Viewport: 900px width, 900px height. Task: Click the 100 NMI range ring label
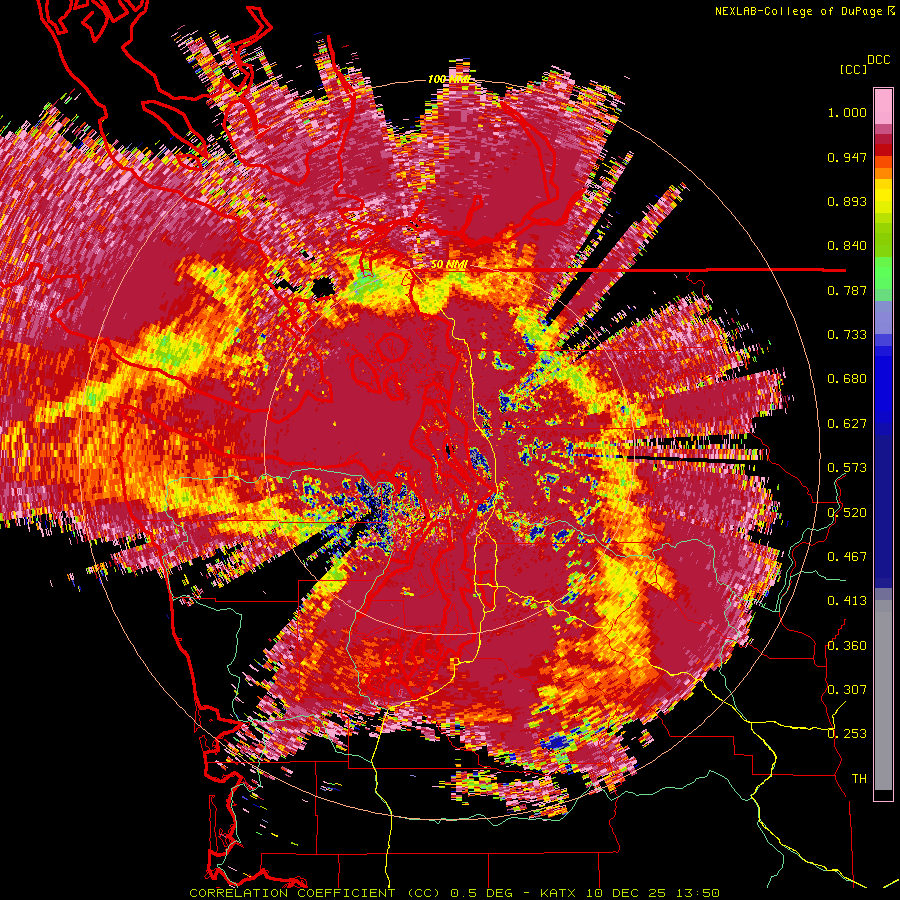click(448, 79)
